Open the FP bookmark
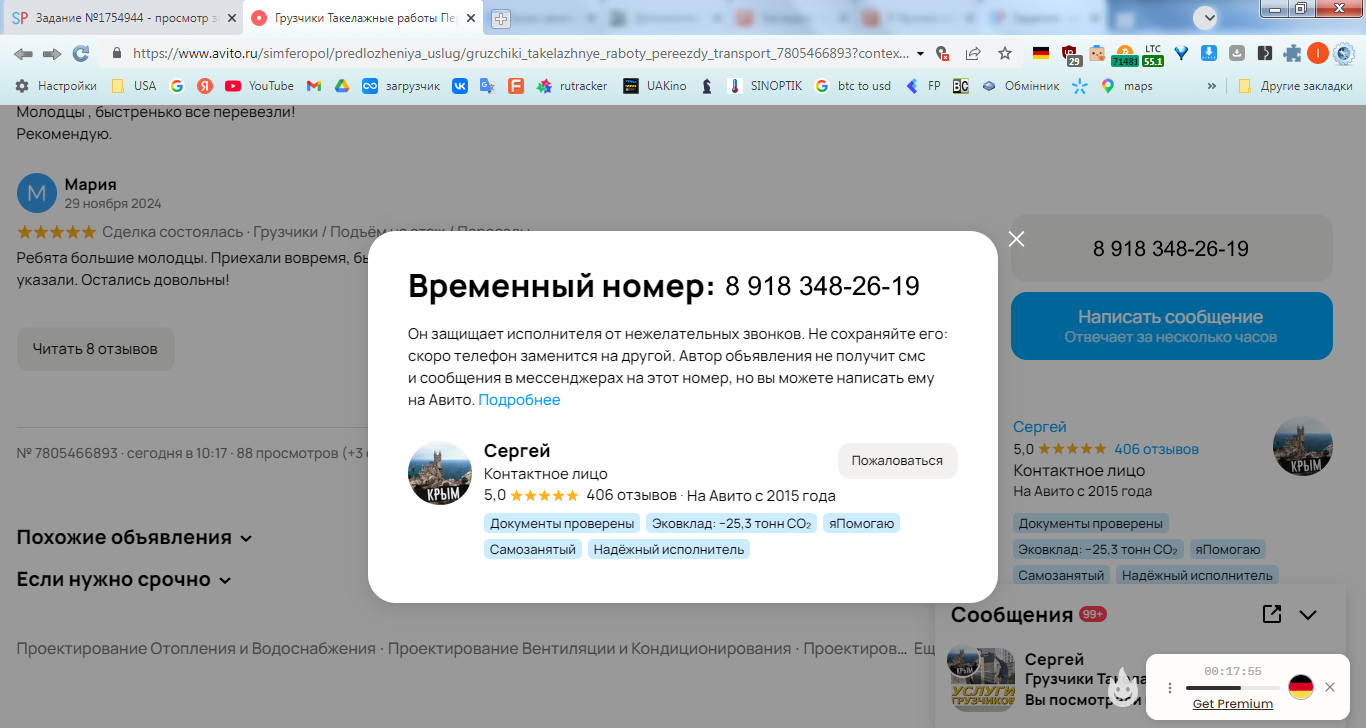This screenshot has height=728, width=1366. point(923,86)
